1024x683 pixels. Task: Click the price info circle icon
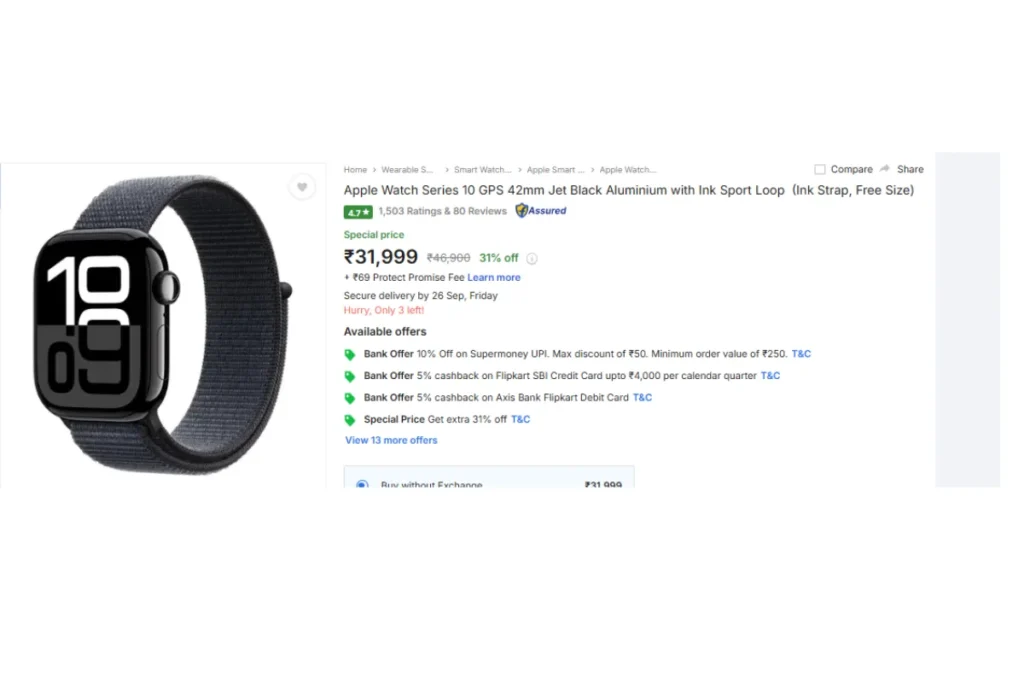532,259
